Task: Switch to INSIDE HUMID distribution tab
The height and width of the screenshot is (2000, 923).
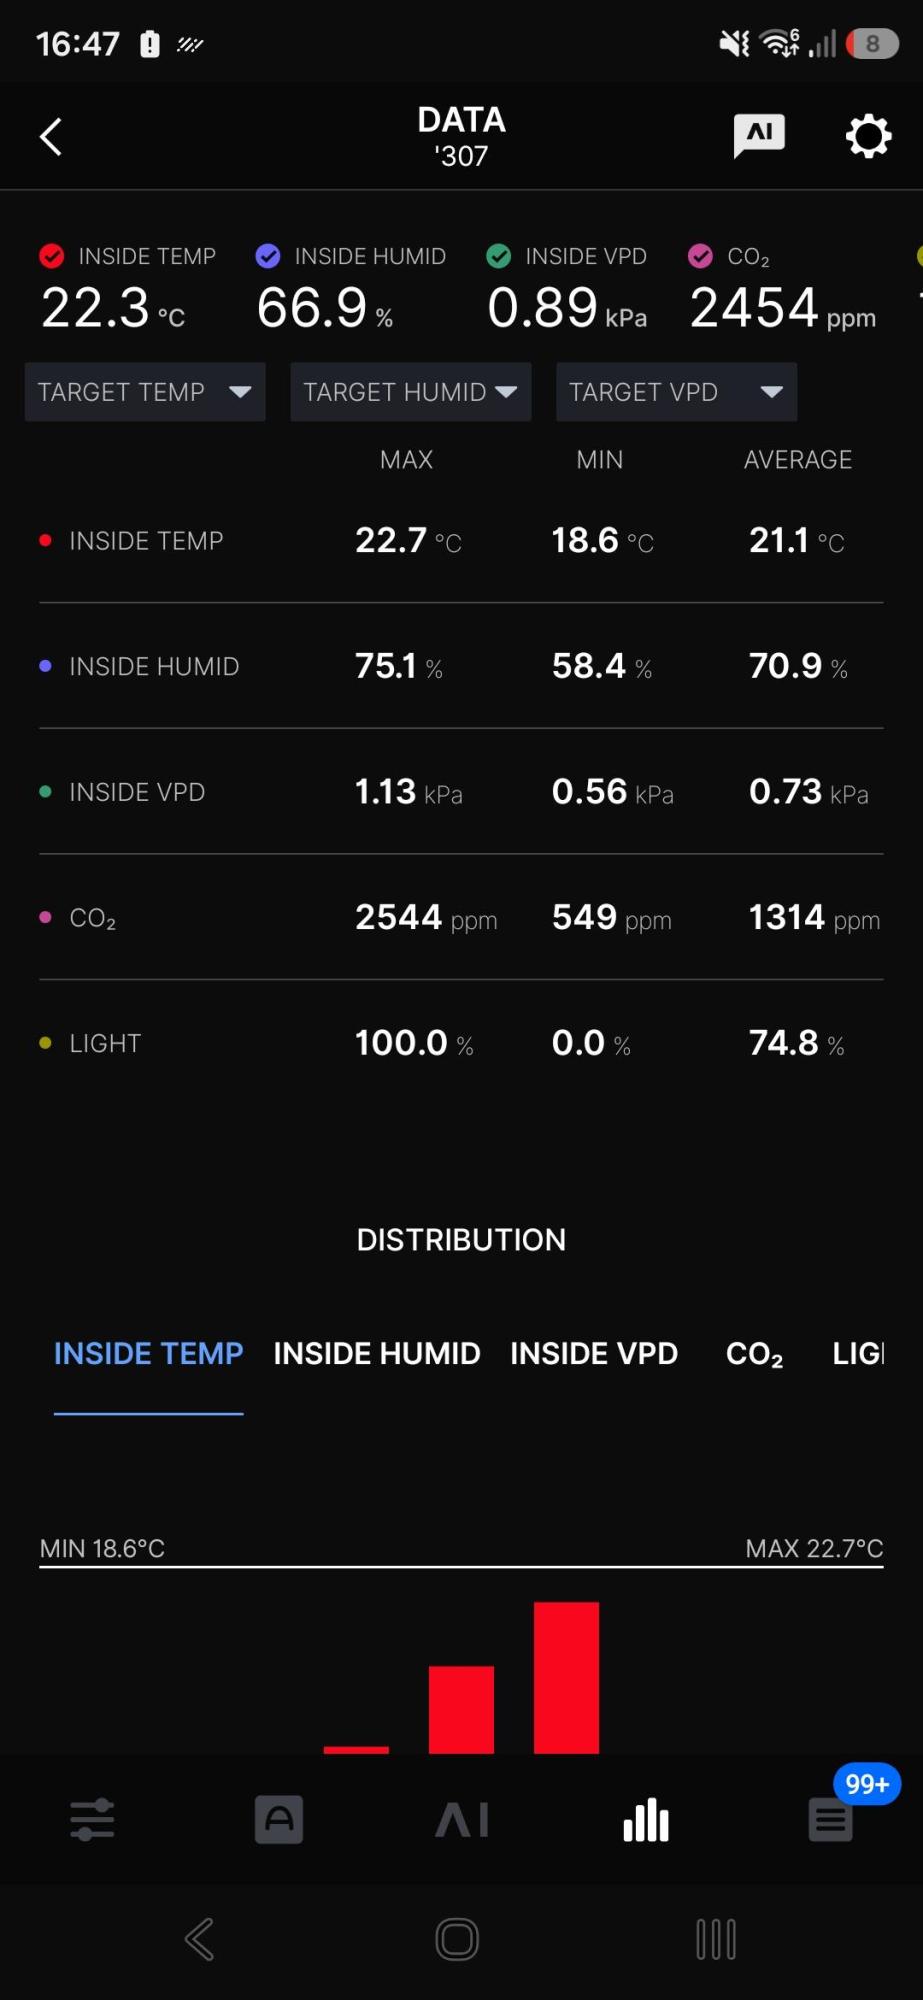Action: pos(377,1353)
